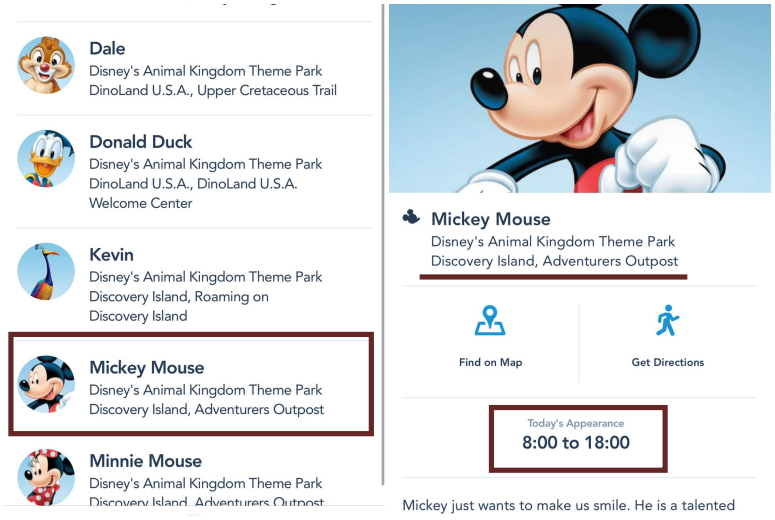Image resolution: width=775 pixels, height=520 pixels.
Task: Tap Donald Duck's round avatar picture
Action: (x=46, y=159)
